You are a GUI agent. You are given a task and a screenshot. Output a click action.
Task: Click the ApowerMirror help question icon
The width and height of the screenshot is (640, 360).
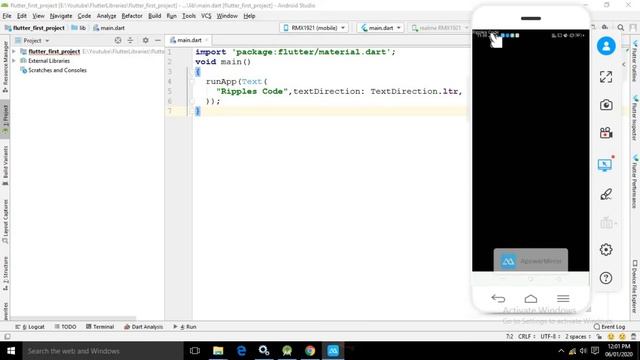[x=606, y=278]
